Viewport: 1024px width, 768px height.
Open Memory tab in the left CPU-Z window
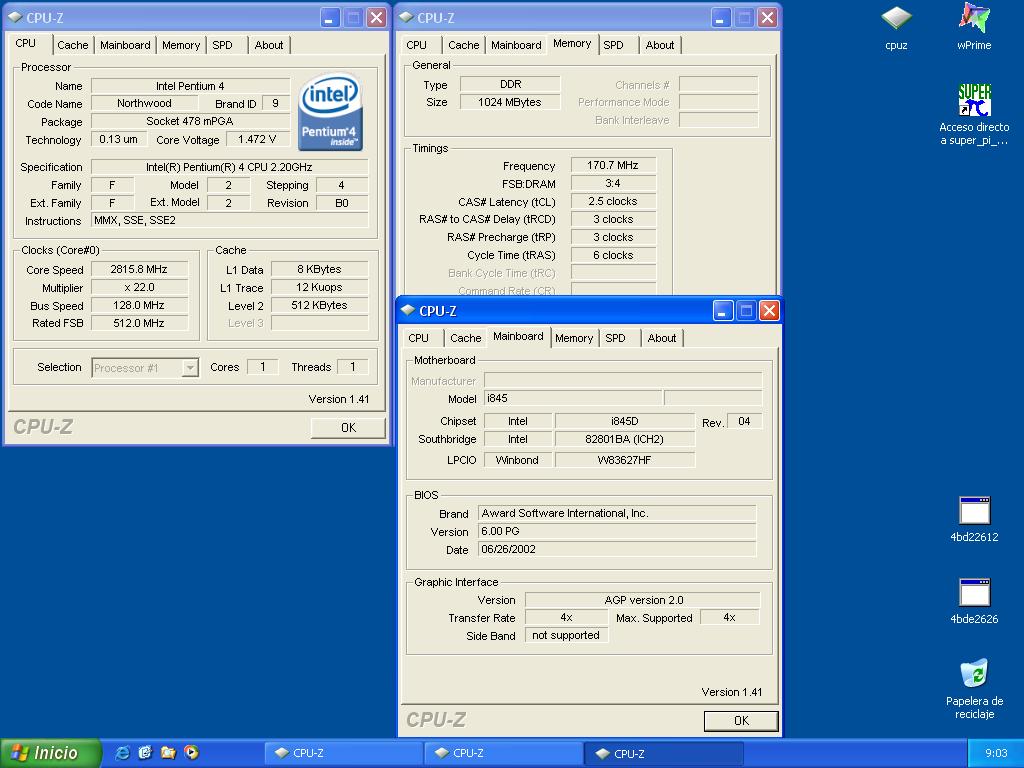(181, 45)
